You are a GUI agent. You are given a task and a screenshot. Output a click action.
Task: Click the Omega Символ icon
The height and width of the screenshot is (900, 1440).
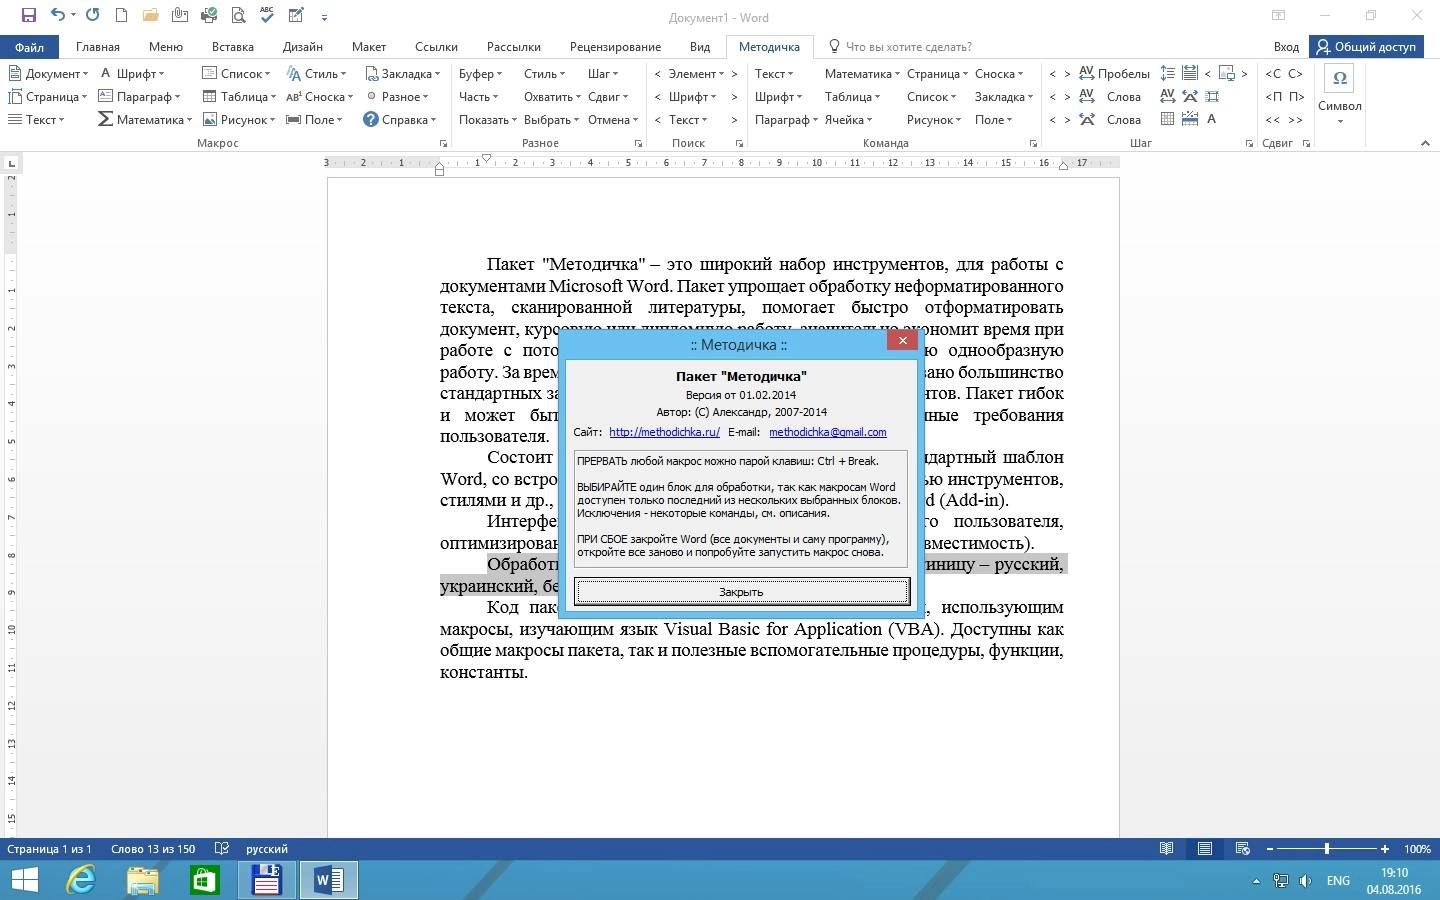(x=1340, y=79)
